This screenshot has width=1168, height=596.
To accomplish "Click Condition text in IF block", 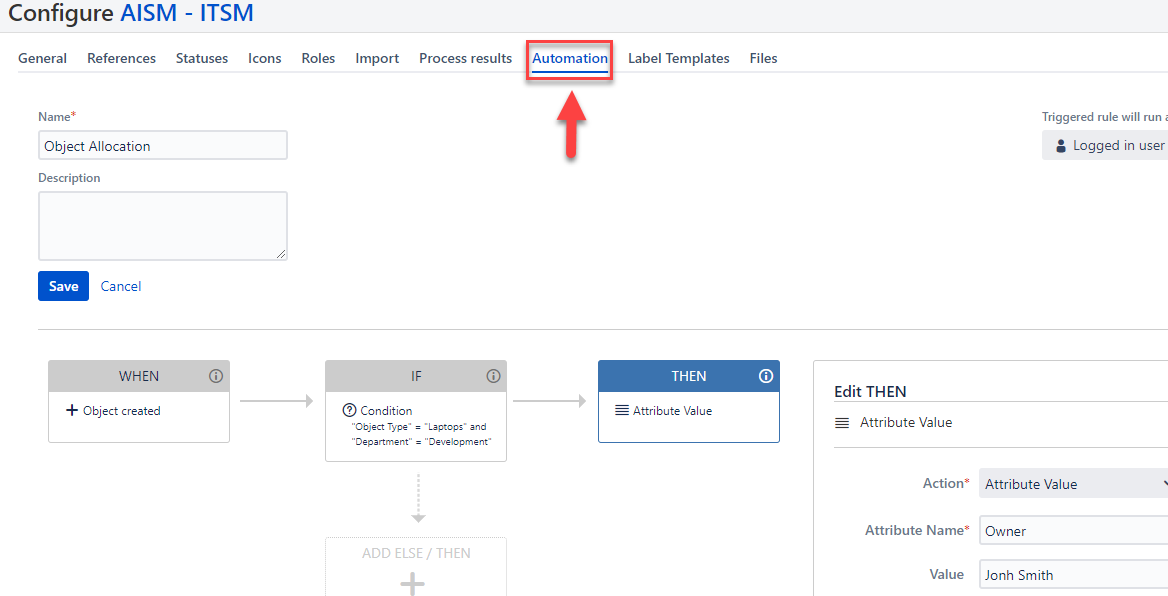I will (386, 410).
